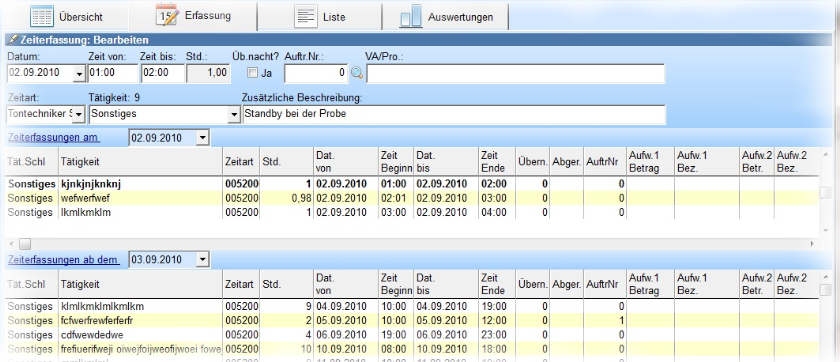Viewport: 840px width, 362px height.
Task: Click AuftrNr value 1 in fcfwerfrewferferfr row
Action: click(605, 321)
